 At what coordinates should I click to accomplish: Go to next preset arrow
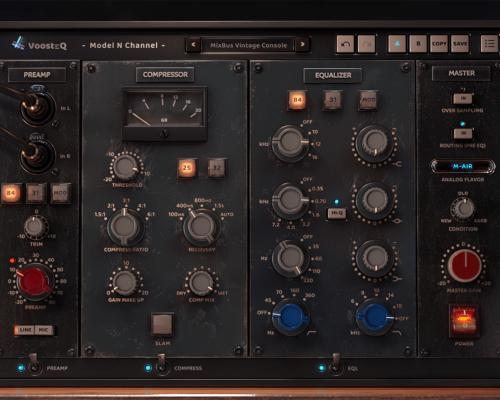302,44
